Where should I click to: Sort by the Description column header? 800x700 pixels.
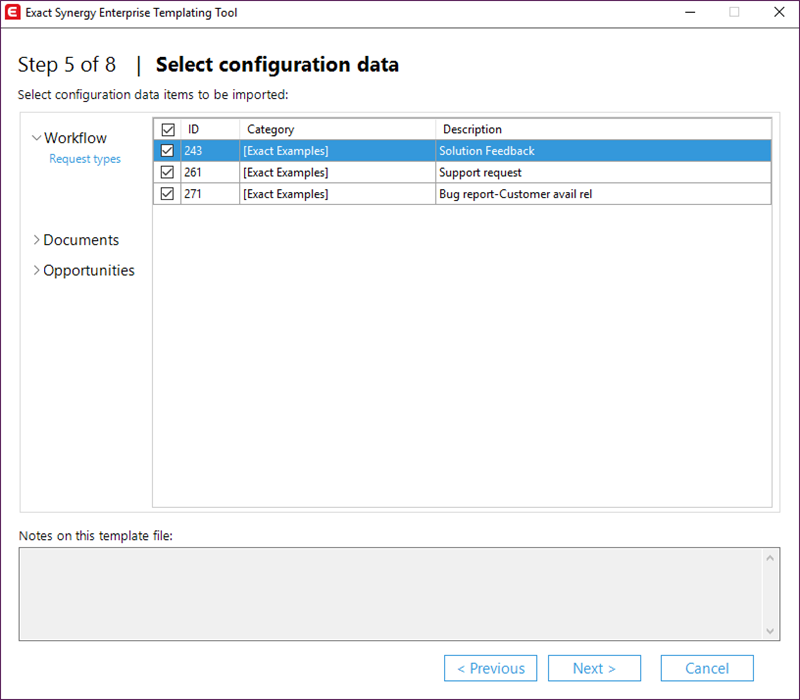point(604,129)
